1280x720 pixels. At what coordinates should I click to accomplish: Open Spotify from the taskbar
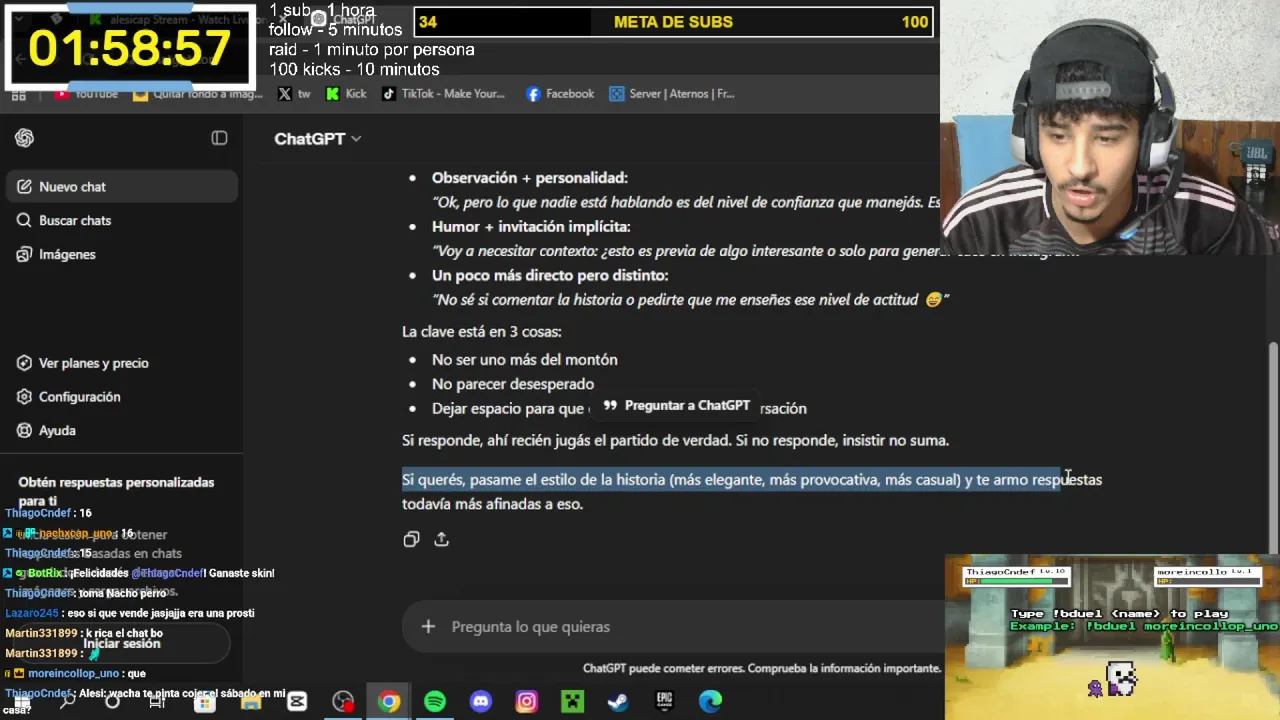(x=435, y=702)
